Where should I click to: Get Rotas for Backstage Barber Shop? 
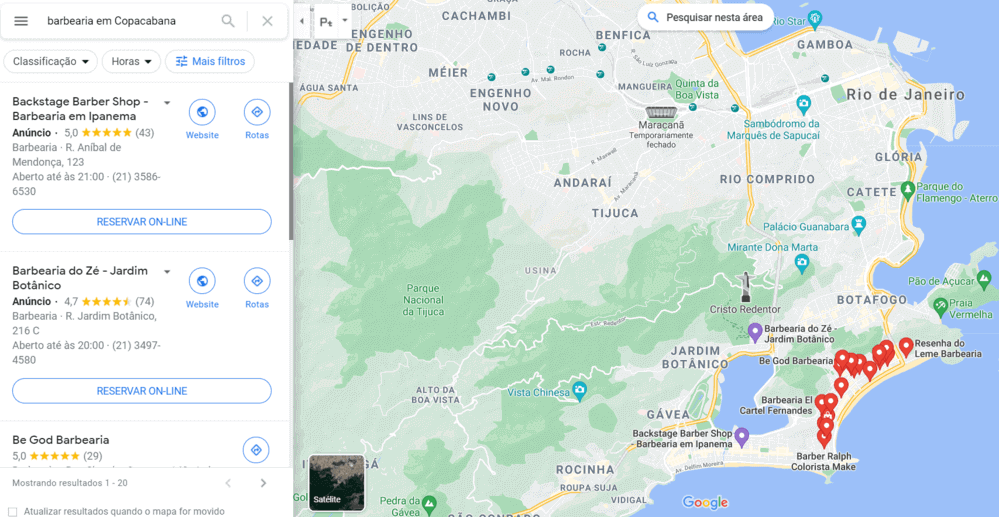[257, 119]
